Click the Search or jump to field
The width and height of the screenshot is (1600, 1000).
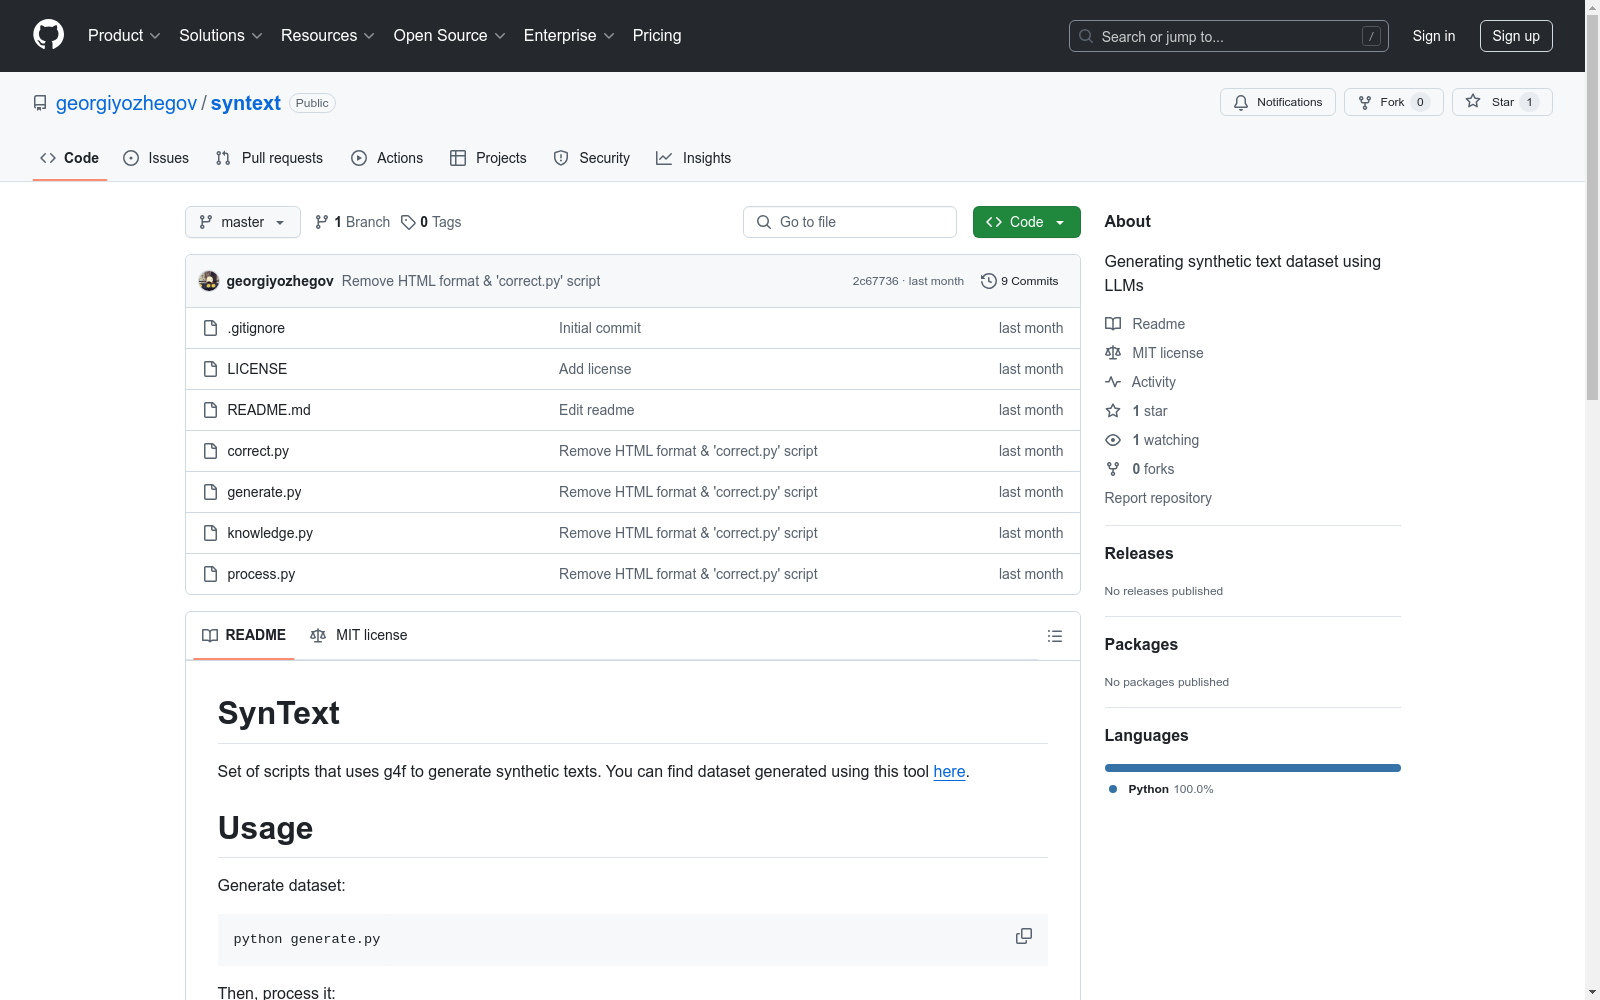(x=1229, y=36)
